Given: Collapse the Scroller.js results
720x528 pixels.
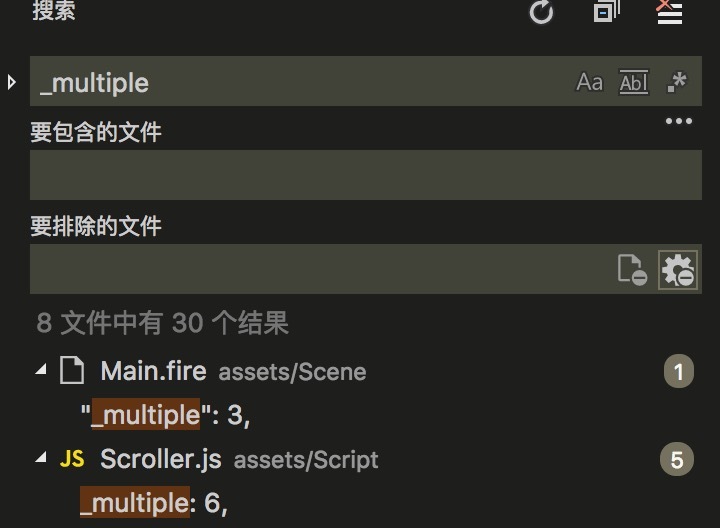Looking at the screenshot, I should click(x=40, y=458).
